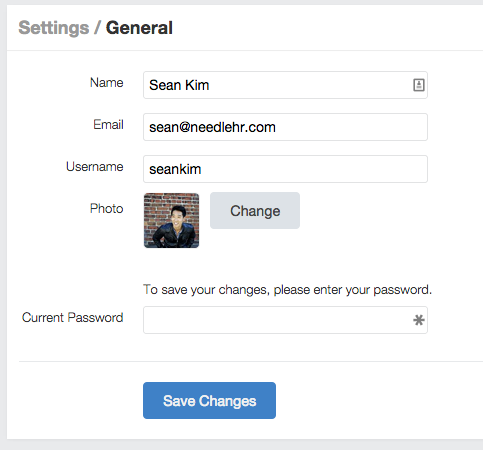
Task: Click the Email field label
Action: [108, 125]
